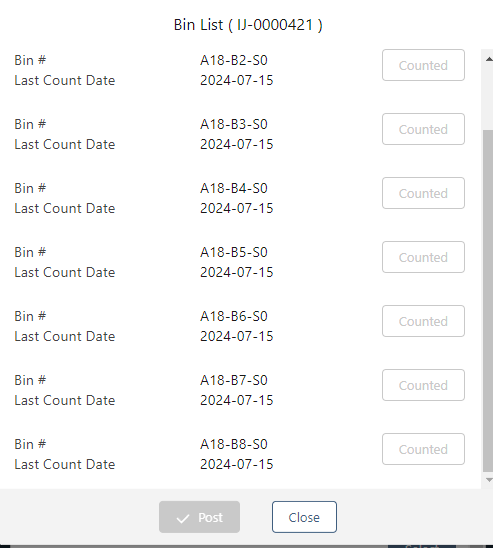Select the bin number A18-B2-S0 text
The height and width of the screenshot is (548, 493).
[x=234, y=60]
